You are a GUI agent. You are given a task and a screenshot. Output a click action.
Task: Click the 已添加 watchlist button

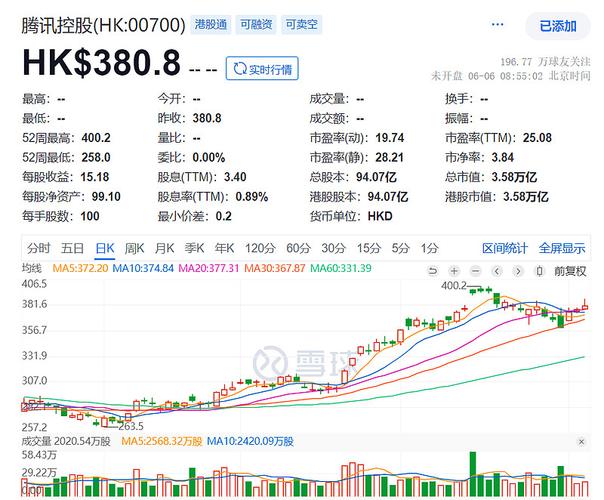coord(558,26)
